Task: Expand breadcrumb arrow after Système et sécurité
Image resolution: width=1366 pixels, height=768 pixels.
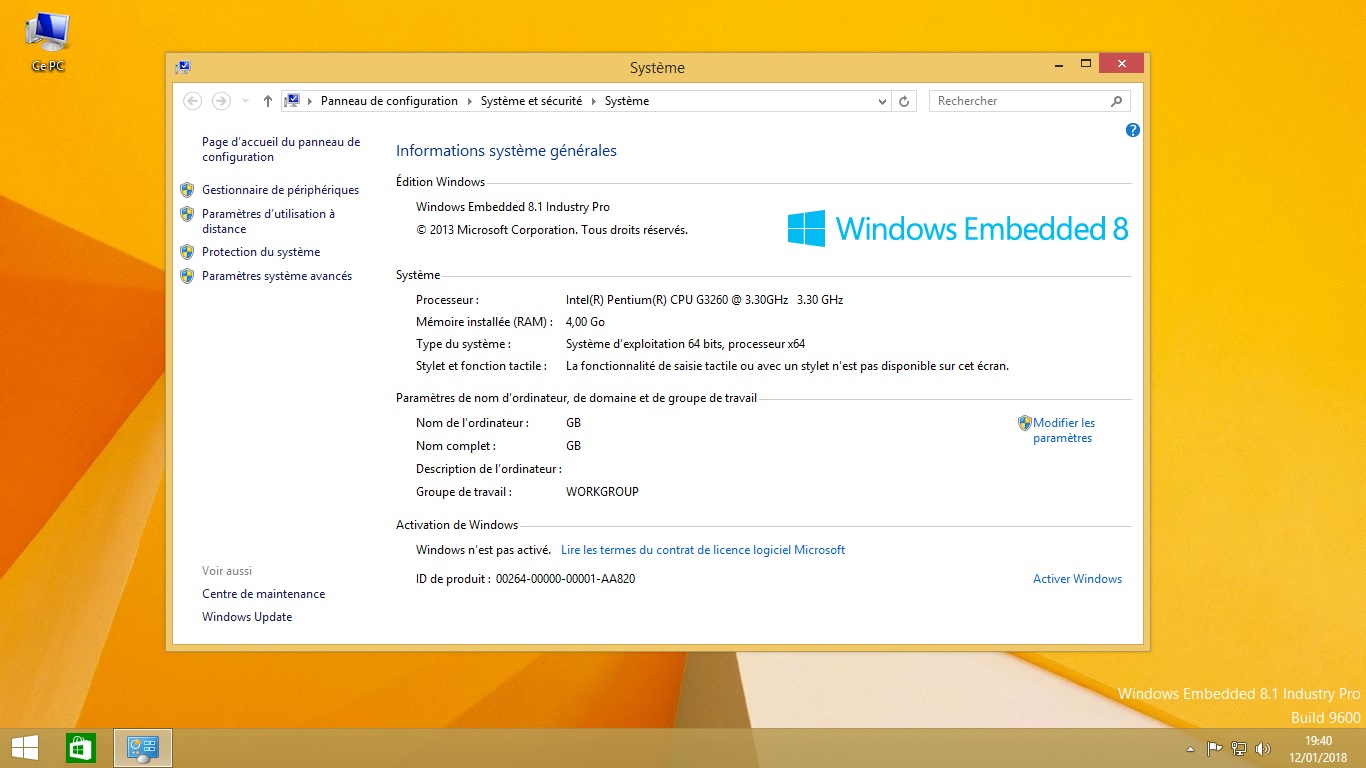Action: tap(593, 101)
